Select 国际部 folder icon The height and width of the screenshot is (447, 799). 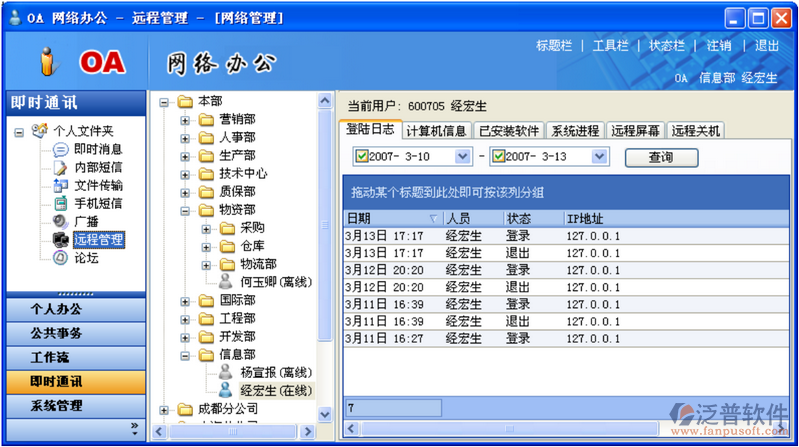(x=206, y=301)
